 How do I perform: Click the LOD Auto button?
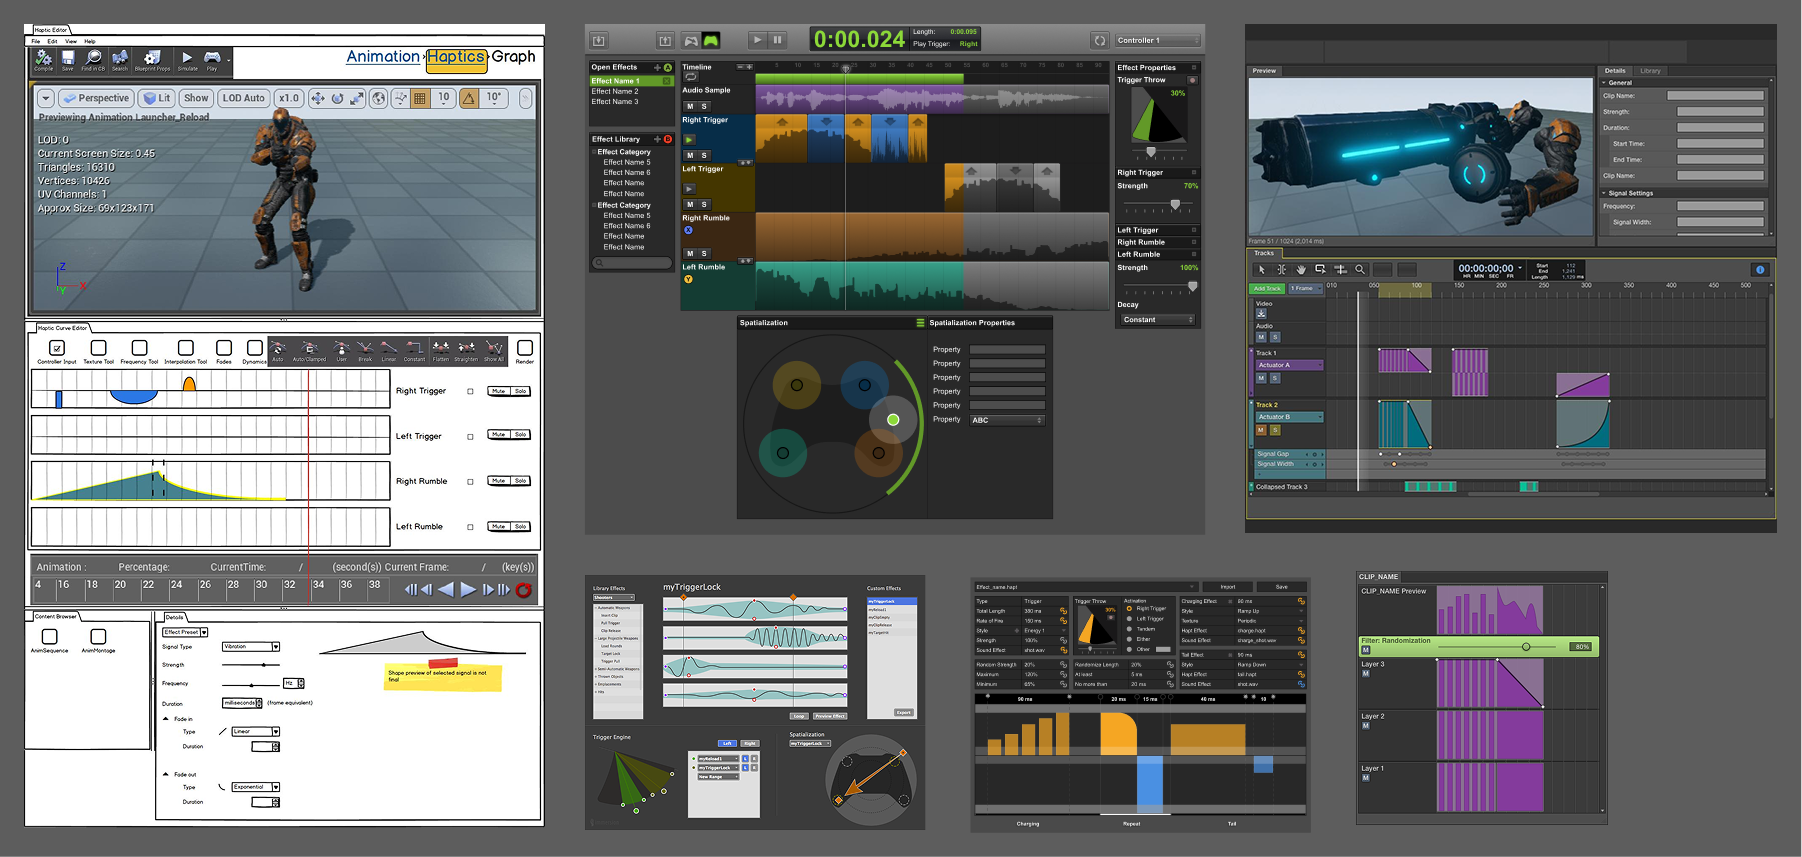[244, 98]
